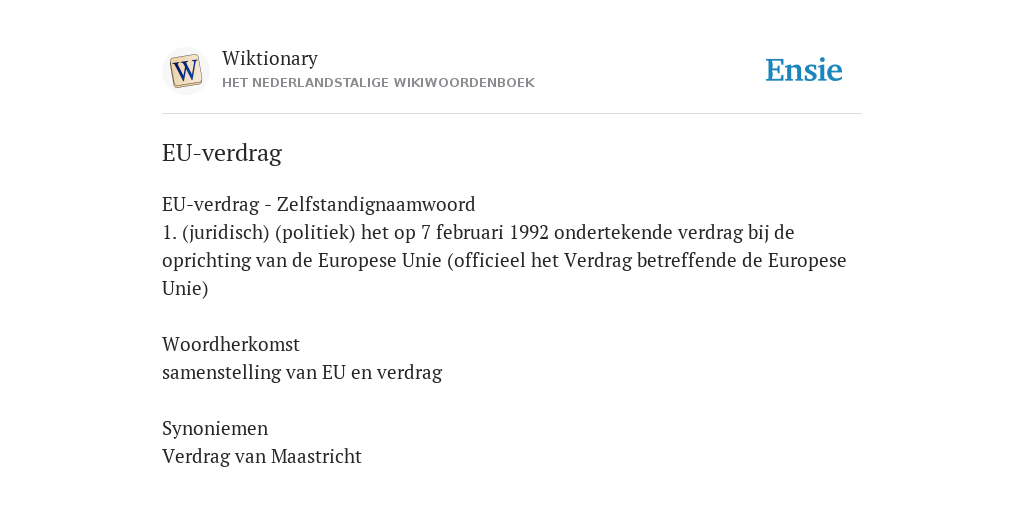Select the subtitle Het Nederlandstalige Wikiwoordenboek
The height and width of the screenshot is (512, 1024).
(x=378, y=83)
